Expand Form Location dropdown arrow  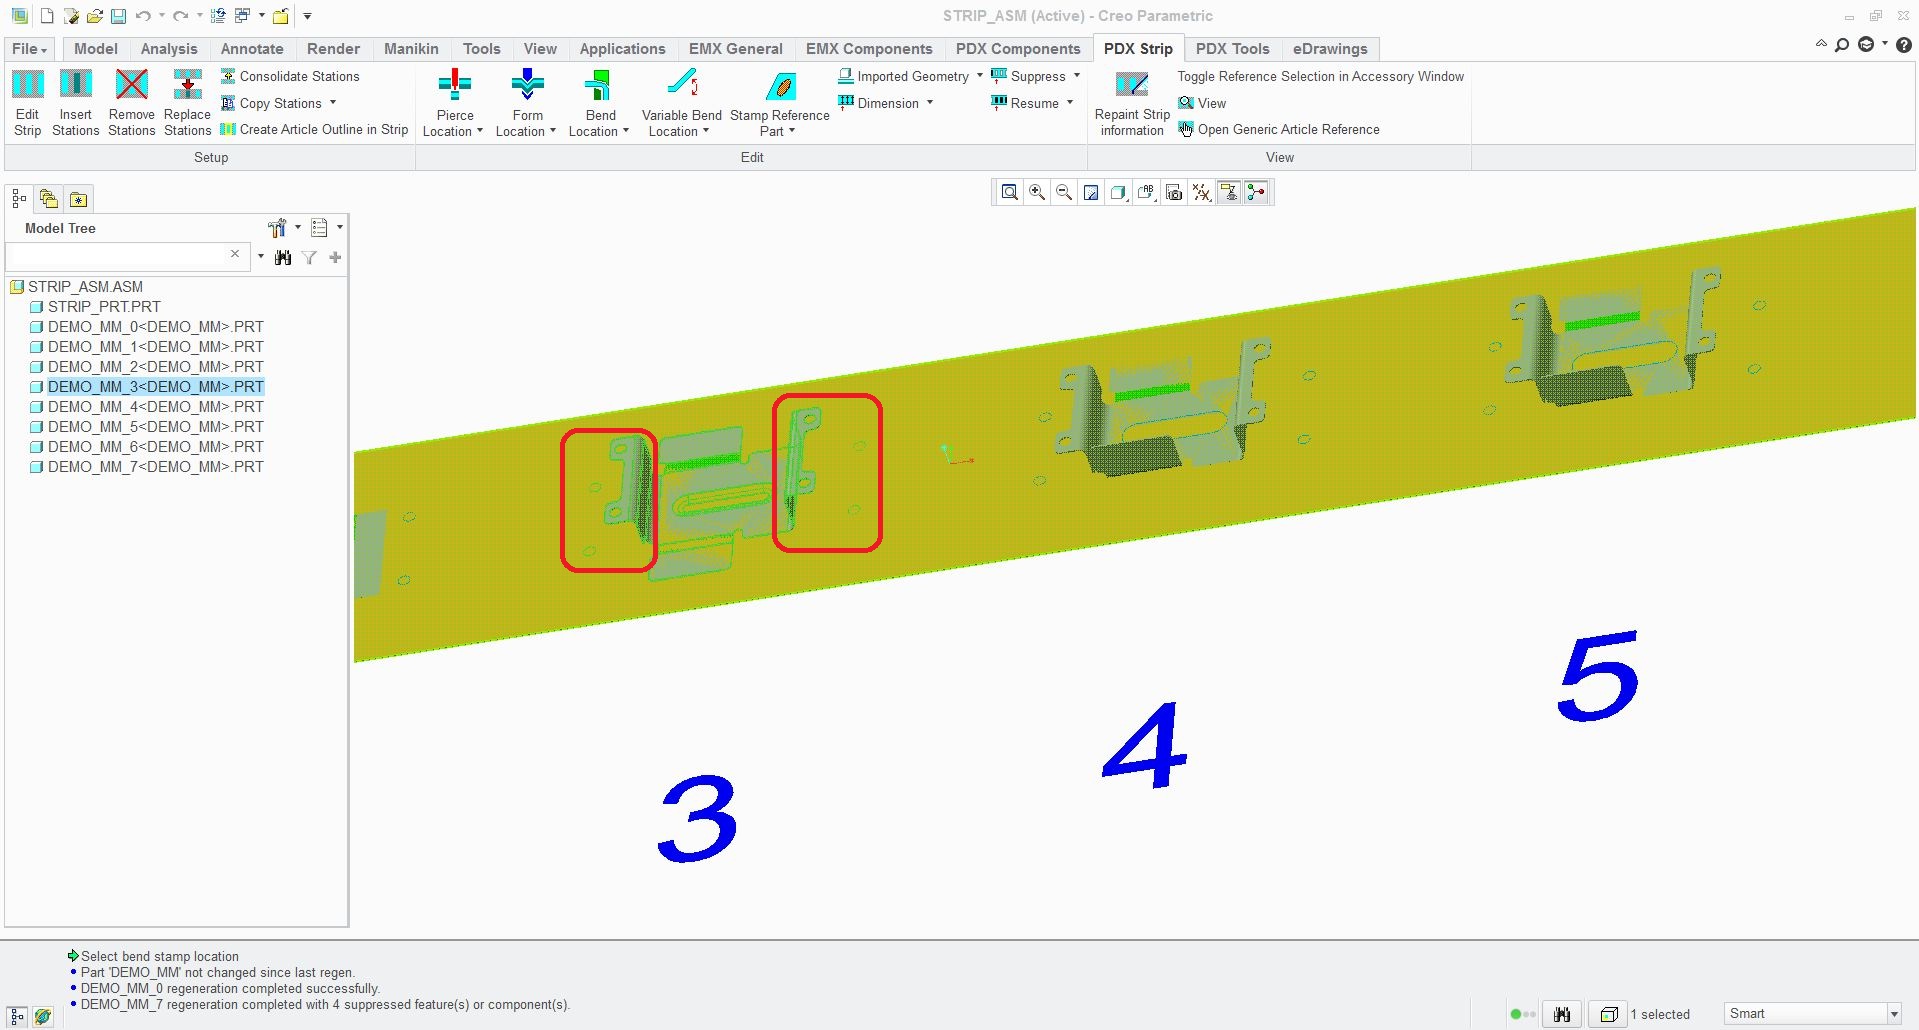pyautogui.click(x=553, y=131)
